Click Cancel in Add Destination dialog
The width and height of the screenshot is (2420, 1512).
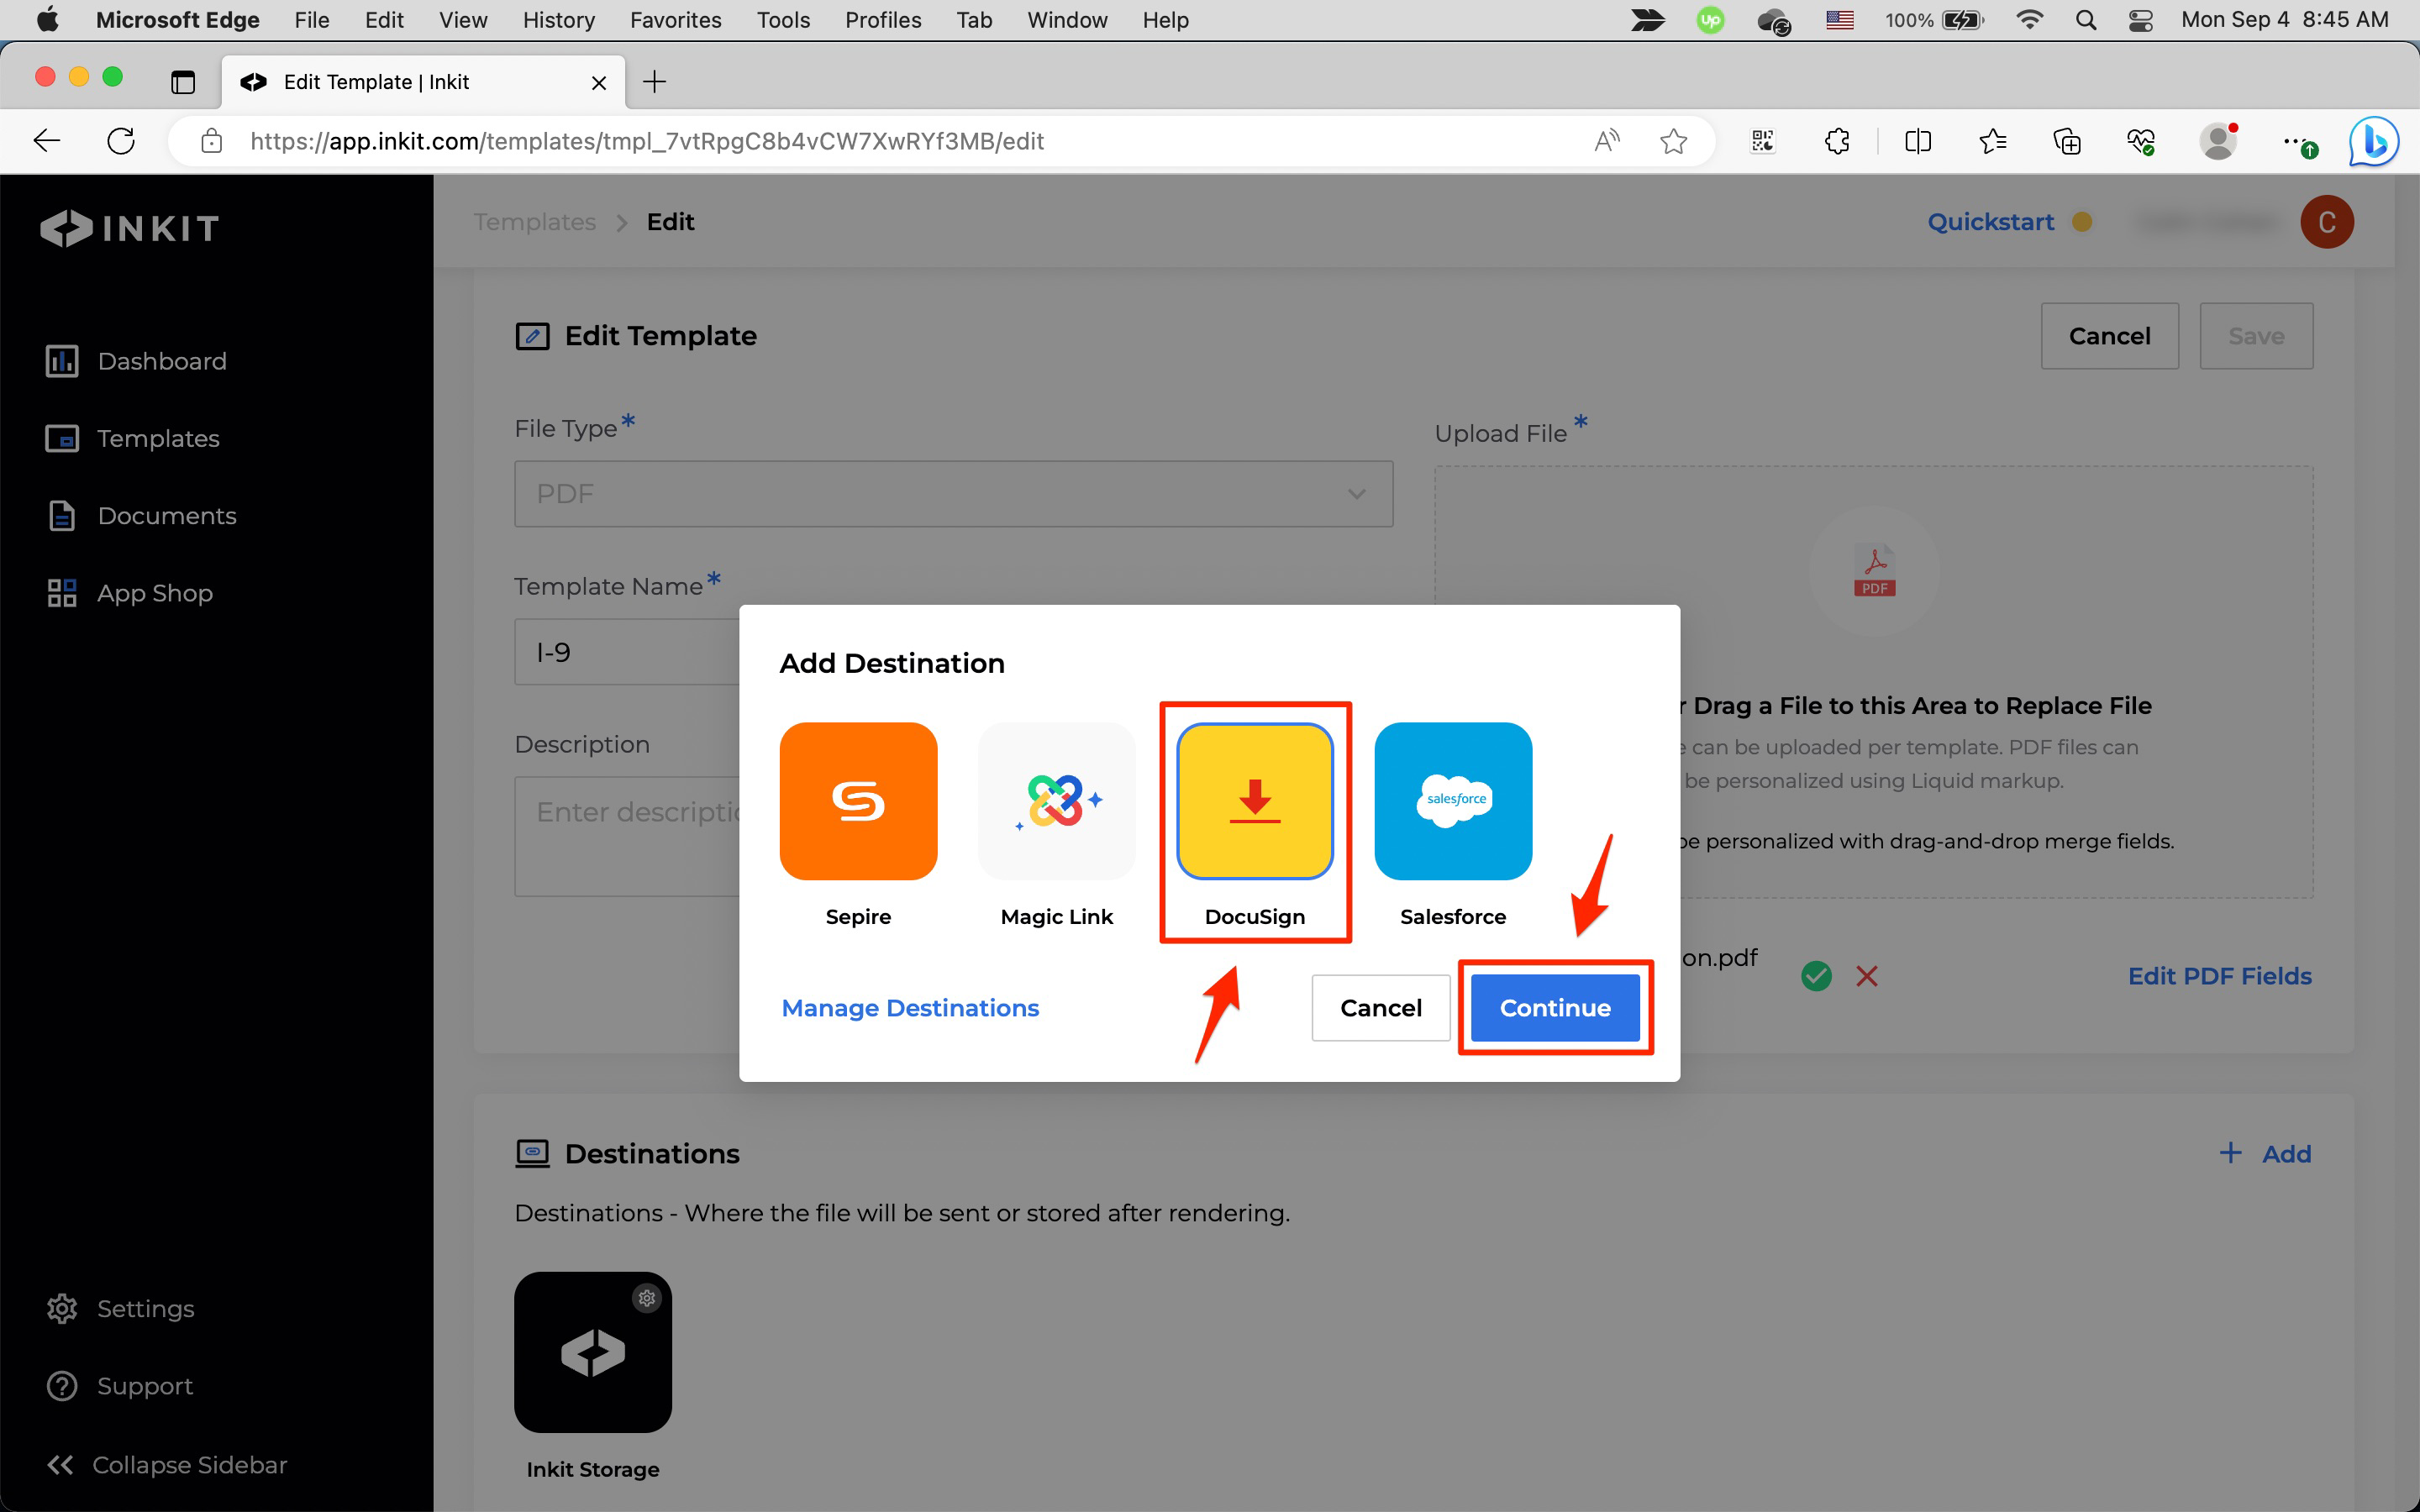[1380, 1008]
